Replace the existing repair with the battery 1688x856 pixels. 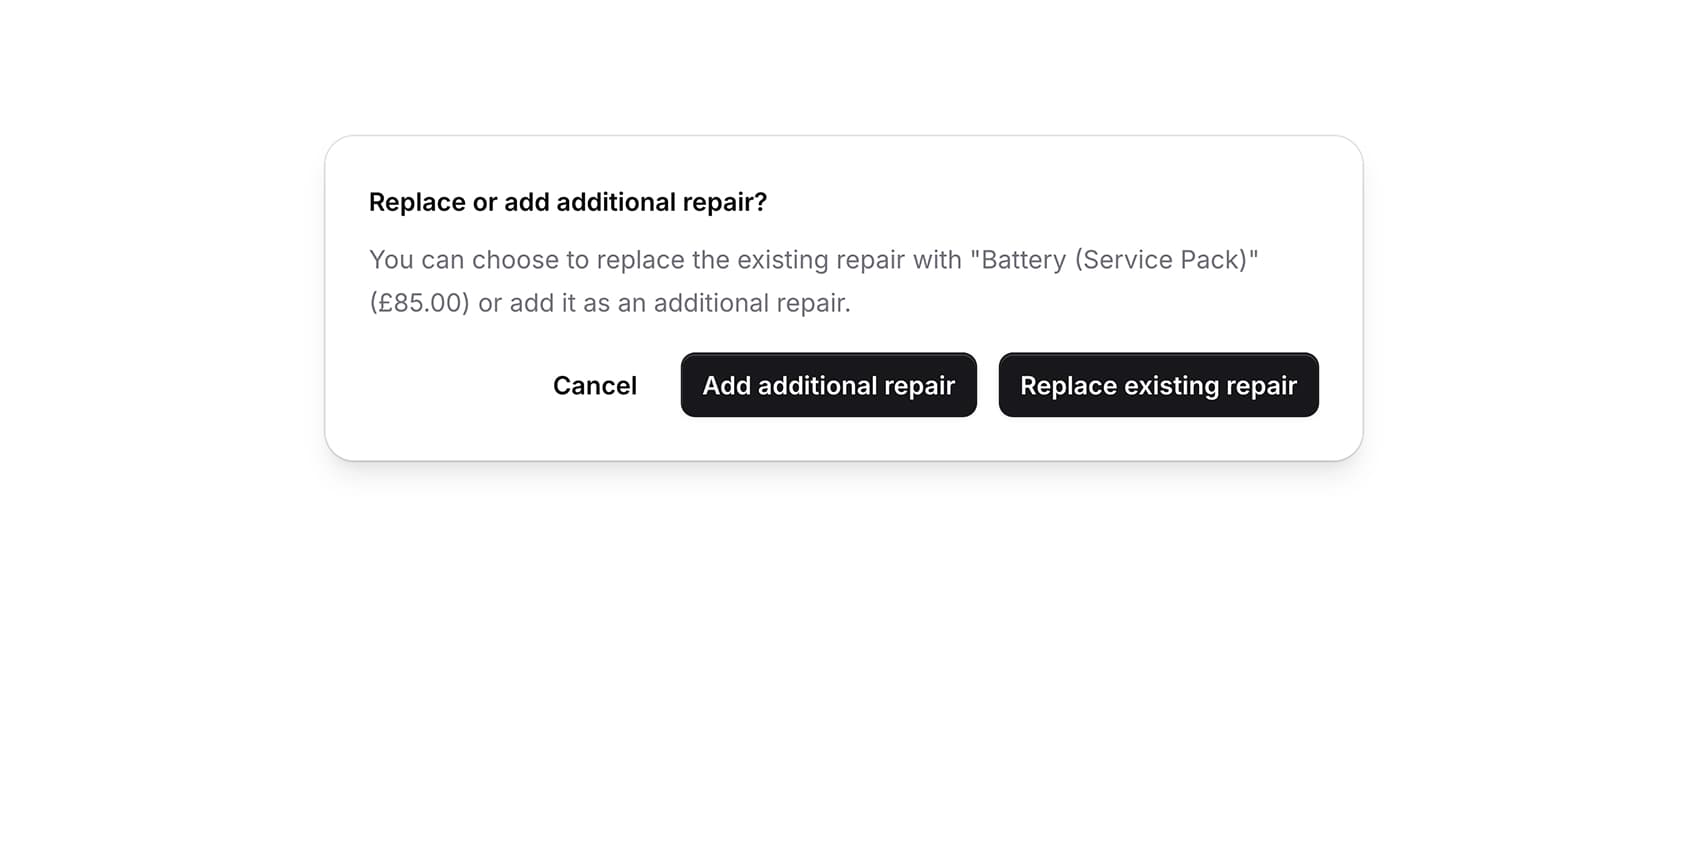[x=1158, y=386]
